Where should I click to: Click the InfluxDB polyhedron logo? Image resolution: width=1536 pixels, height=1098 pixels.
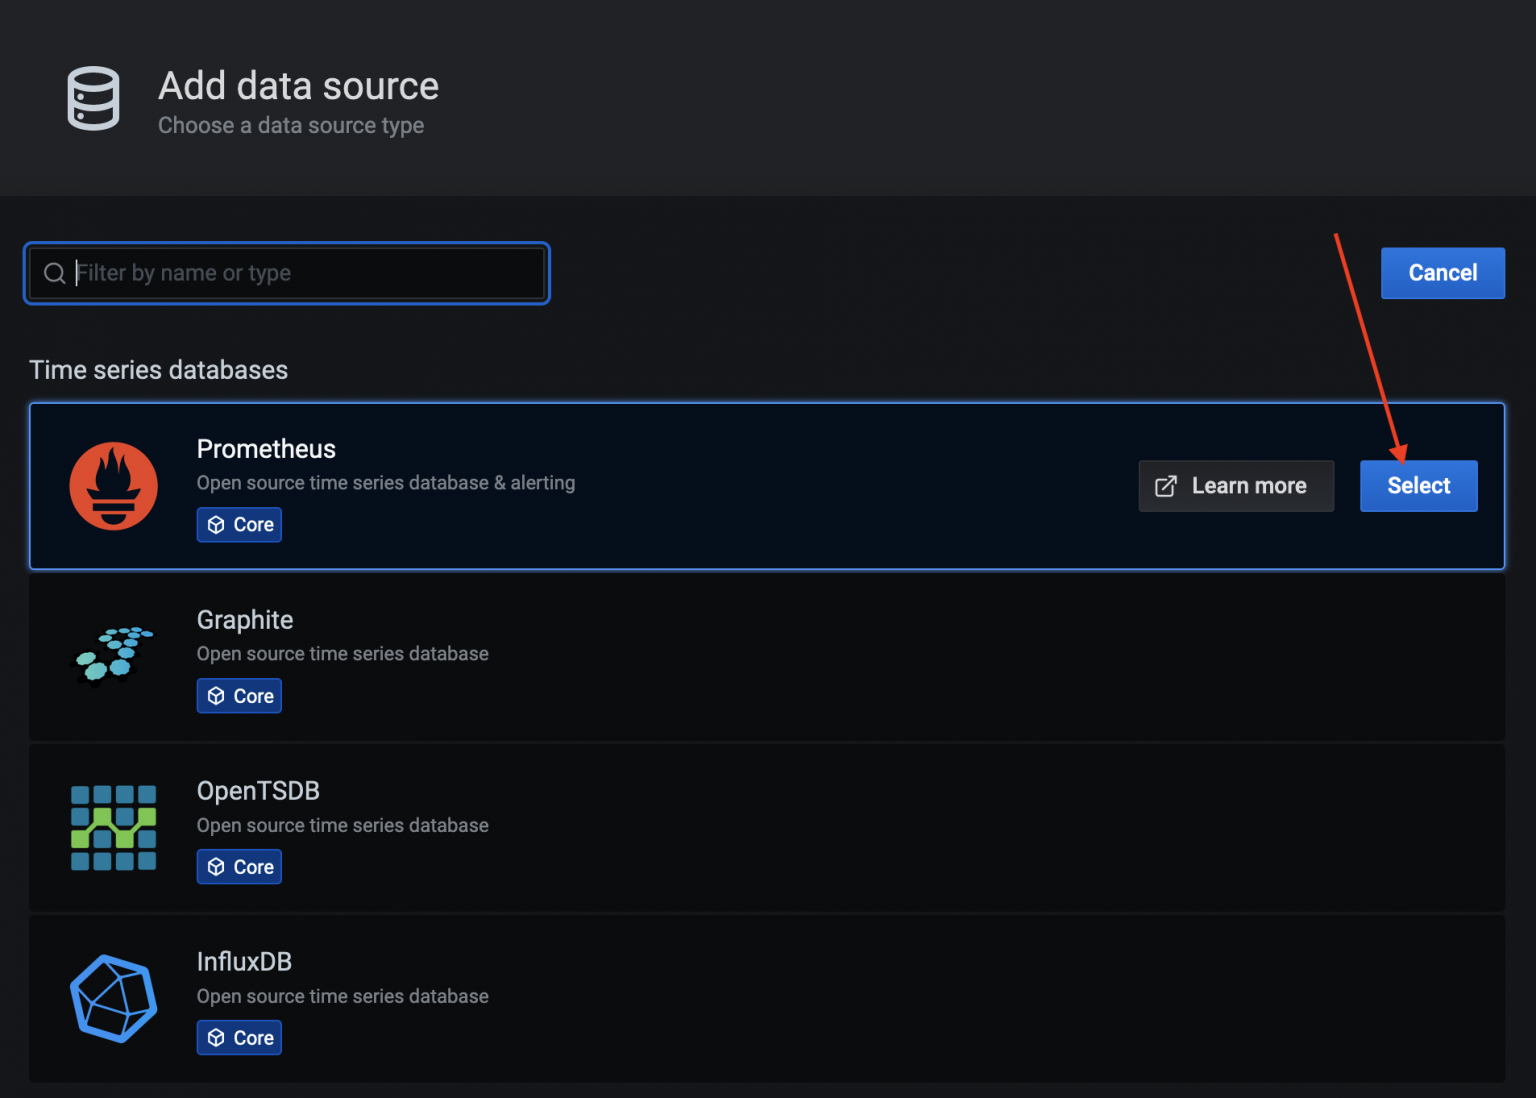(114, 999)
